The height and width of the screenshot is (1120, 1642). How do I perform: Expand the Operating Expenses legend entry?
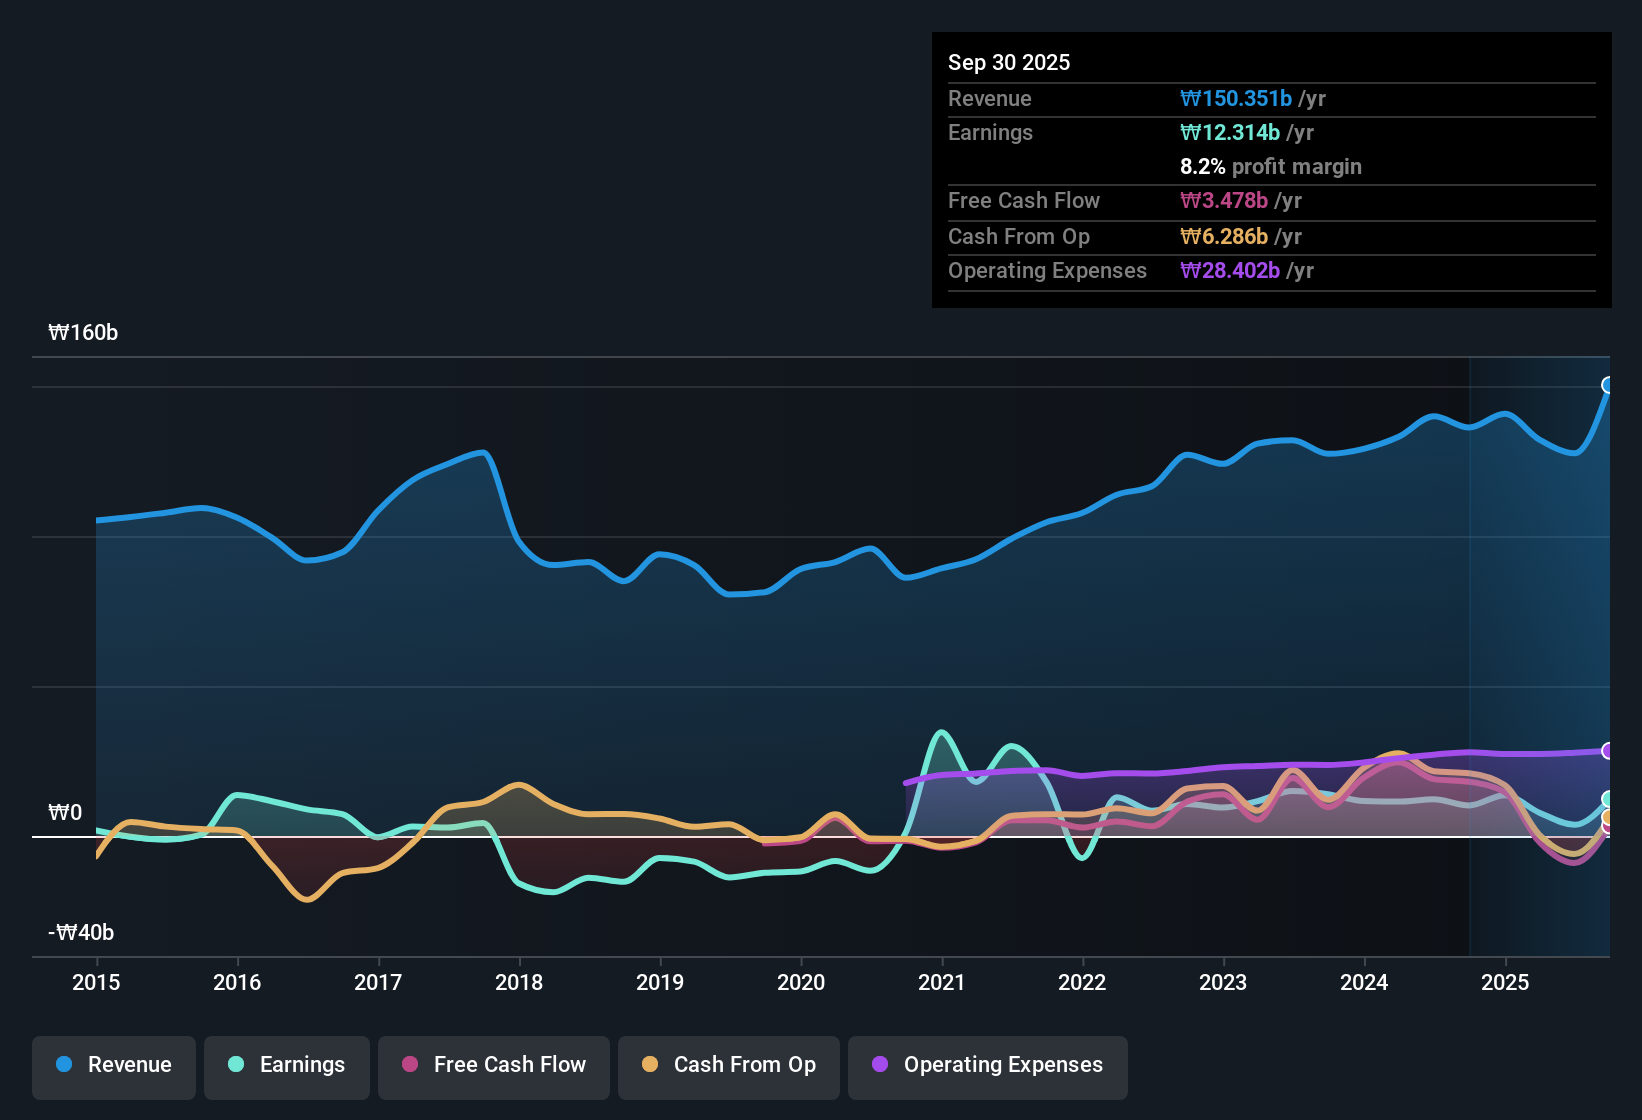988,1066
